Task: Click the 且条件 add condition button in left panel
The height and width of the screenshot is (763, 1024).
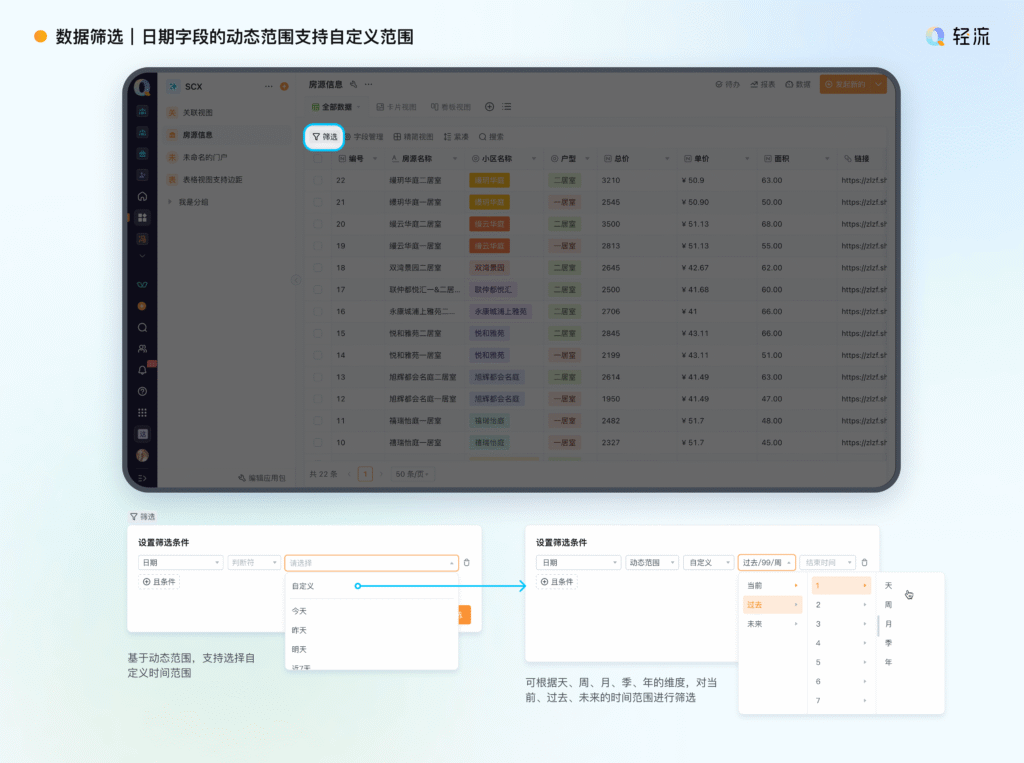Action: click(159, 582)
